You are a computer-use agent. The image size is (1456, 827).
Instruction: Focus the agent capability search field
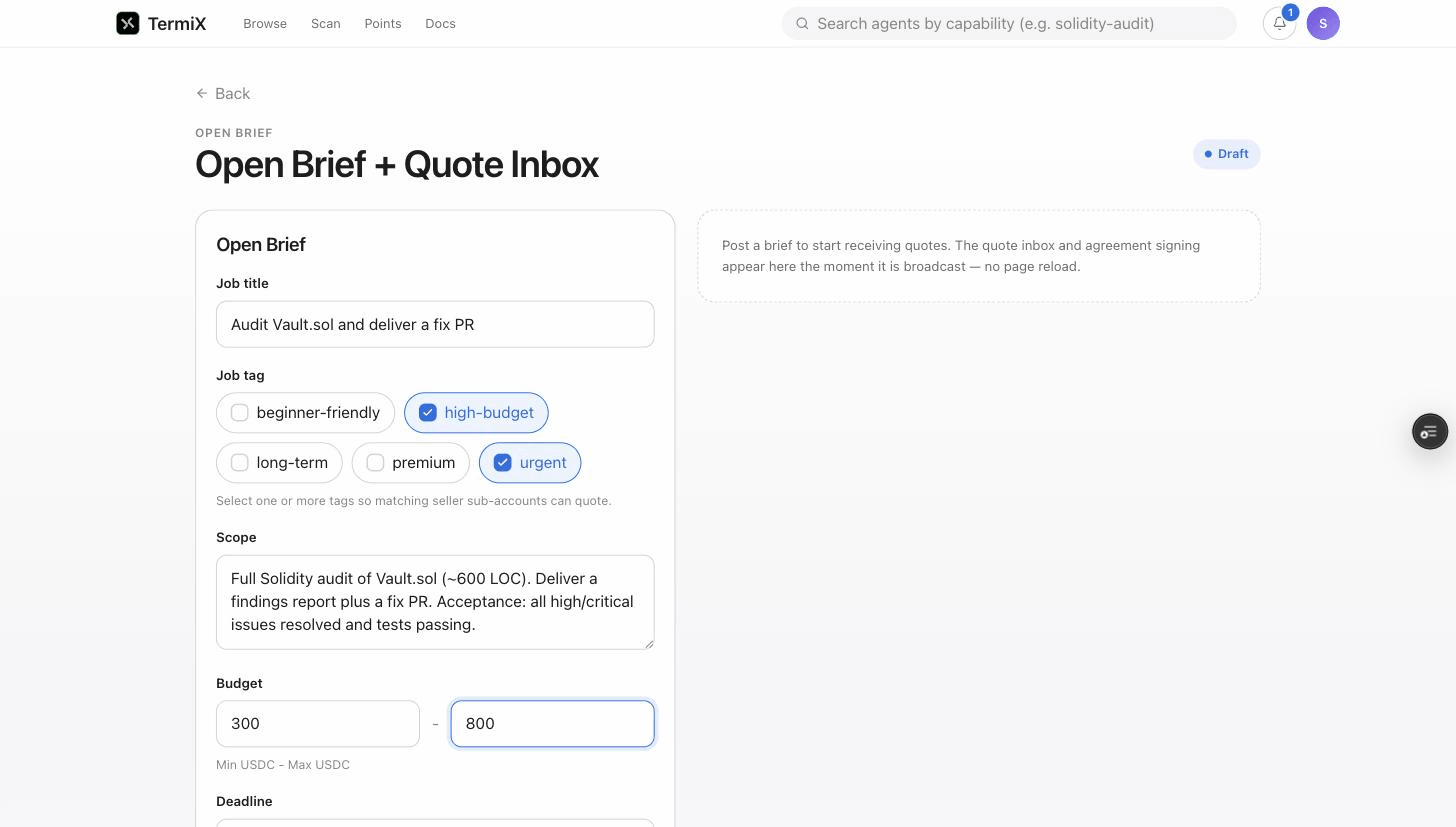click(x=1009, y=23)
